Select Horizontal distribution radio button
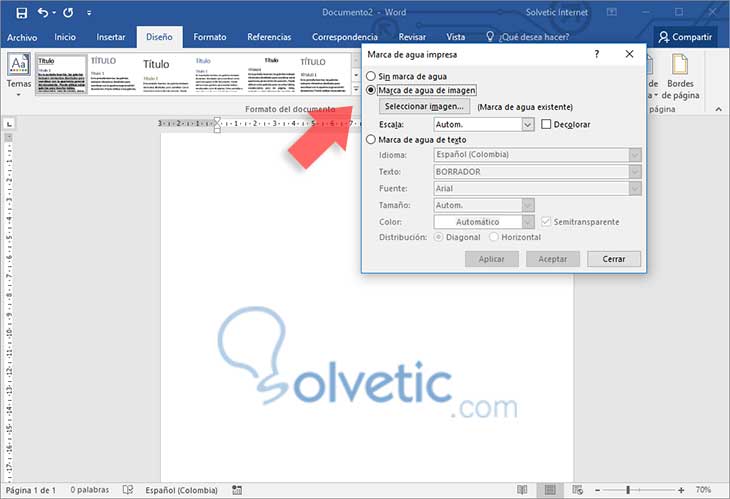 [493, 237]
